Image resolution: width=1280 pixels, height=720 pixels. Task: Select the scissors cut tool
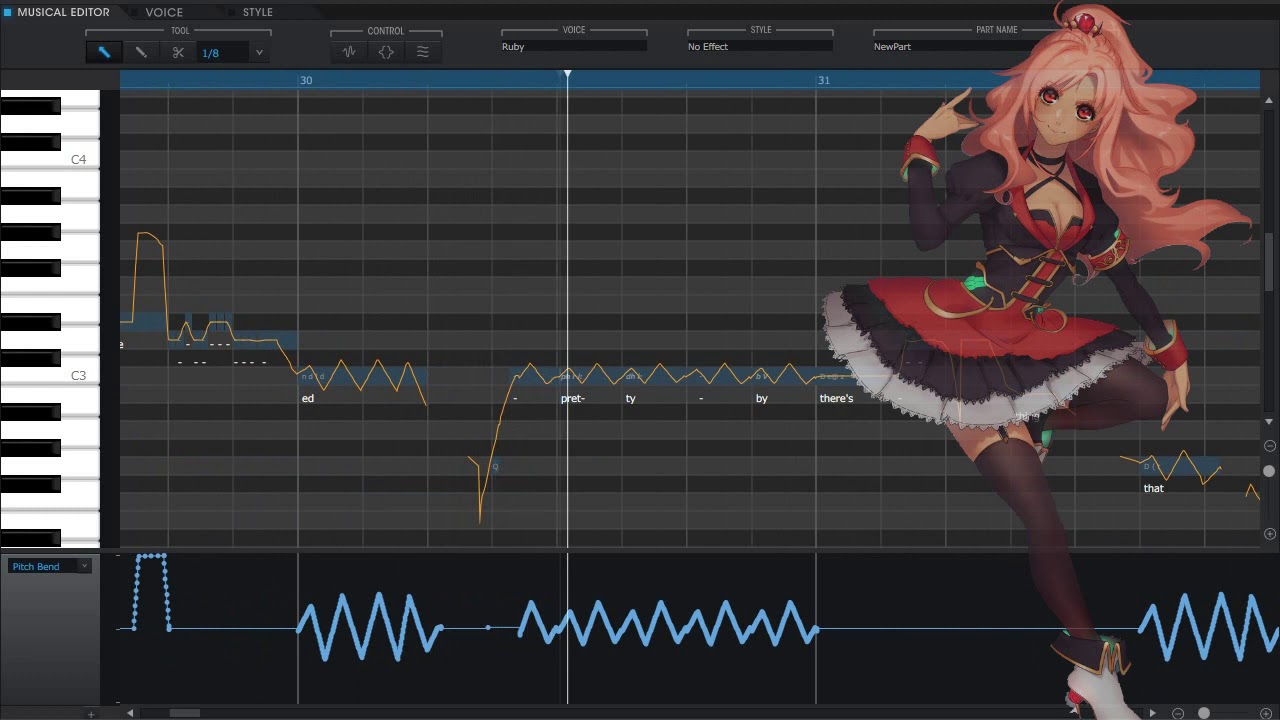click(x=178, y=52)
